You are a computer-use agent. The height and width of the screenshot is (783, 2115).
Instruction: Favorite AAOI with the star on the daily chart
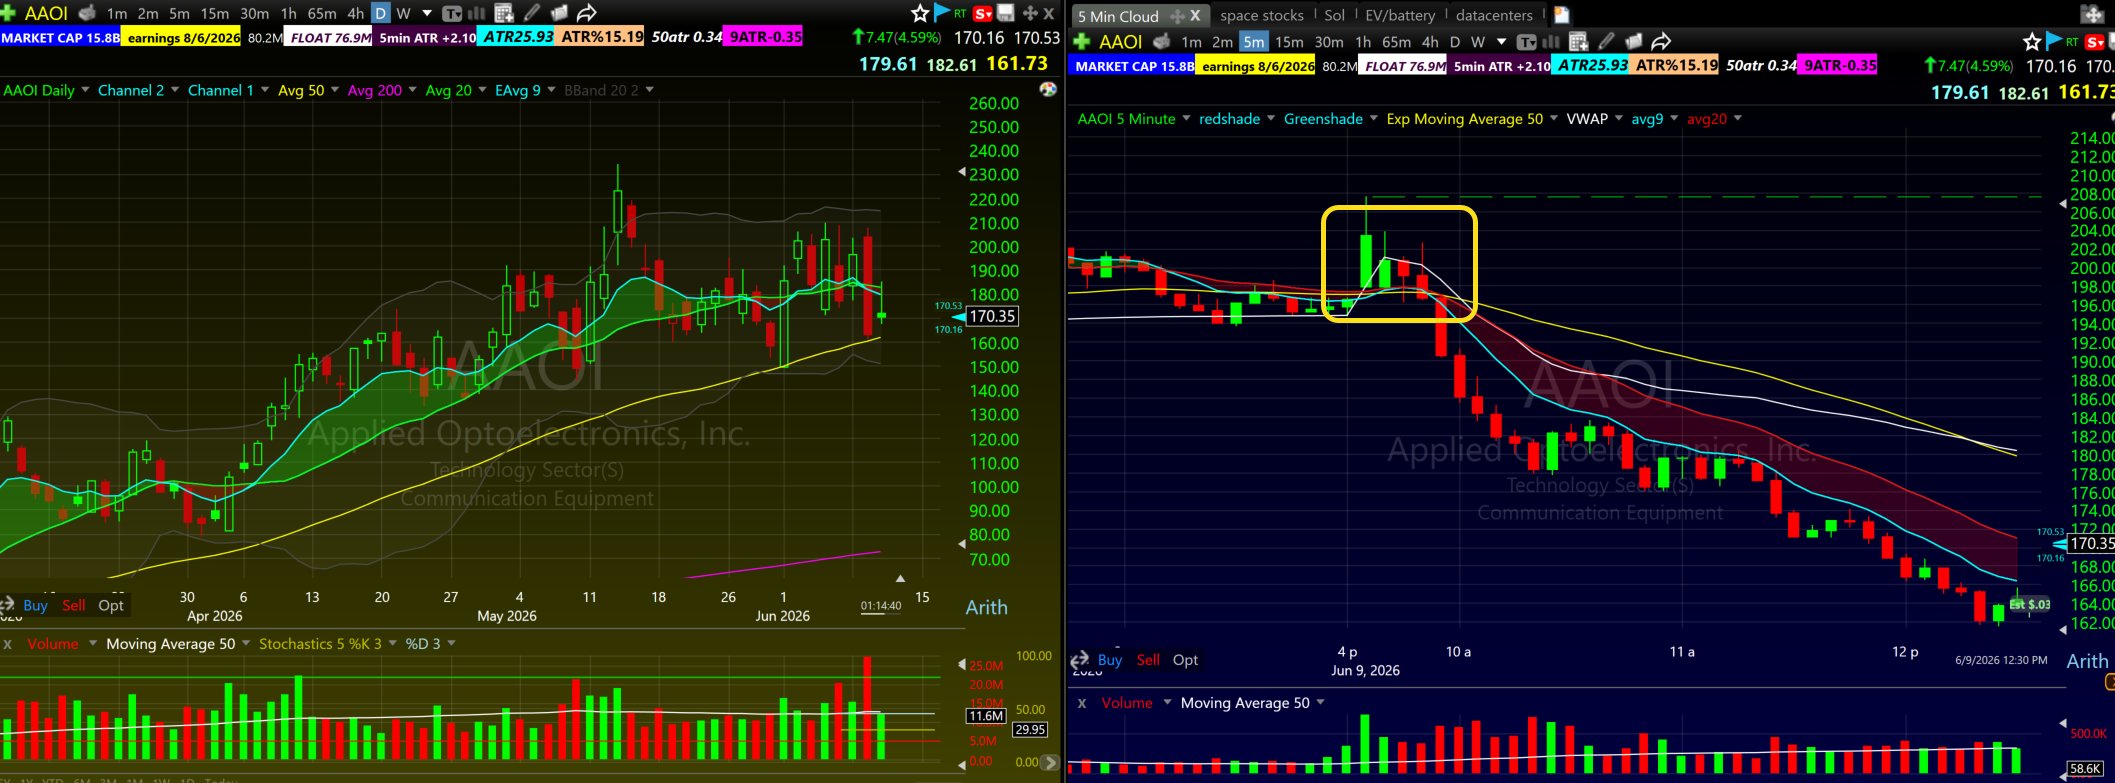pyautogui.click(x=920, y=13)
